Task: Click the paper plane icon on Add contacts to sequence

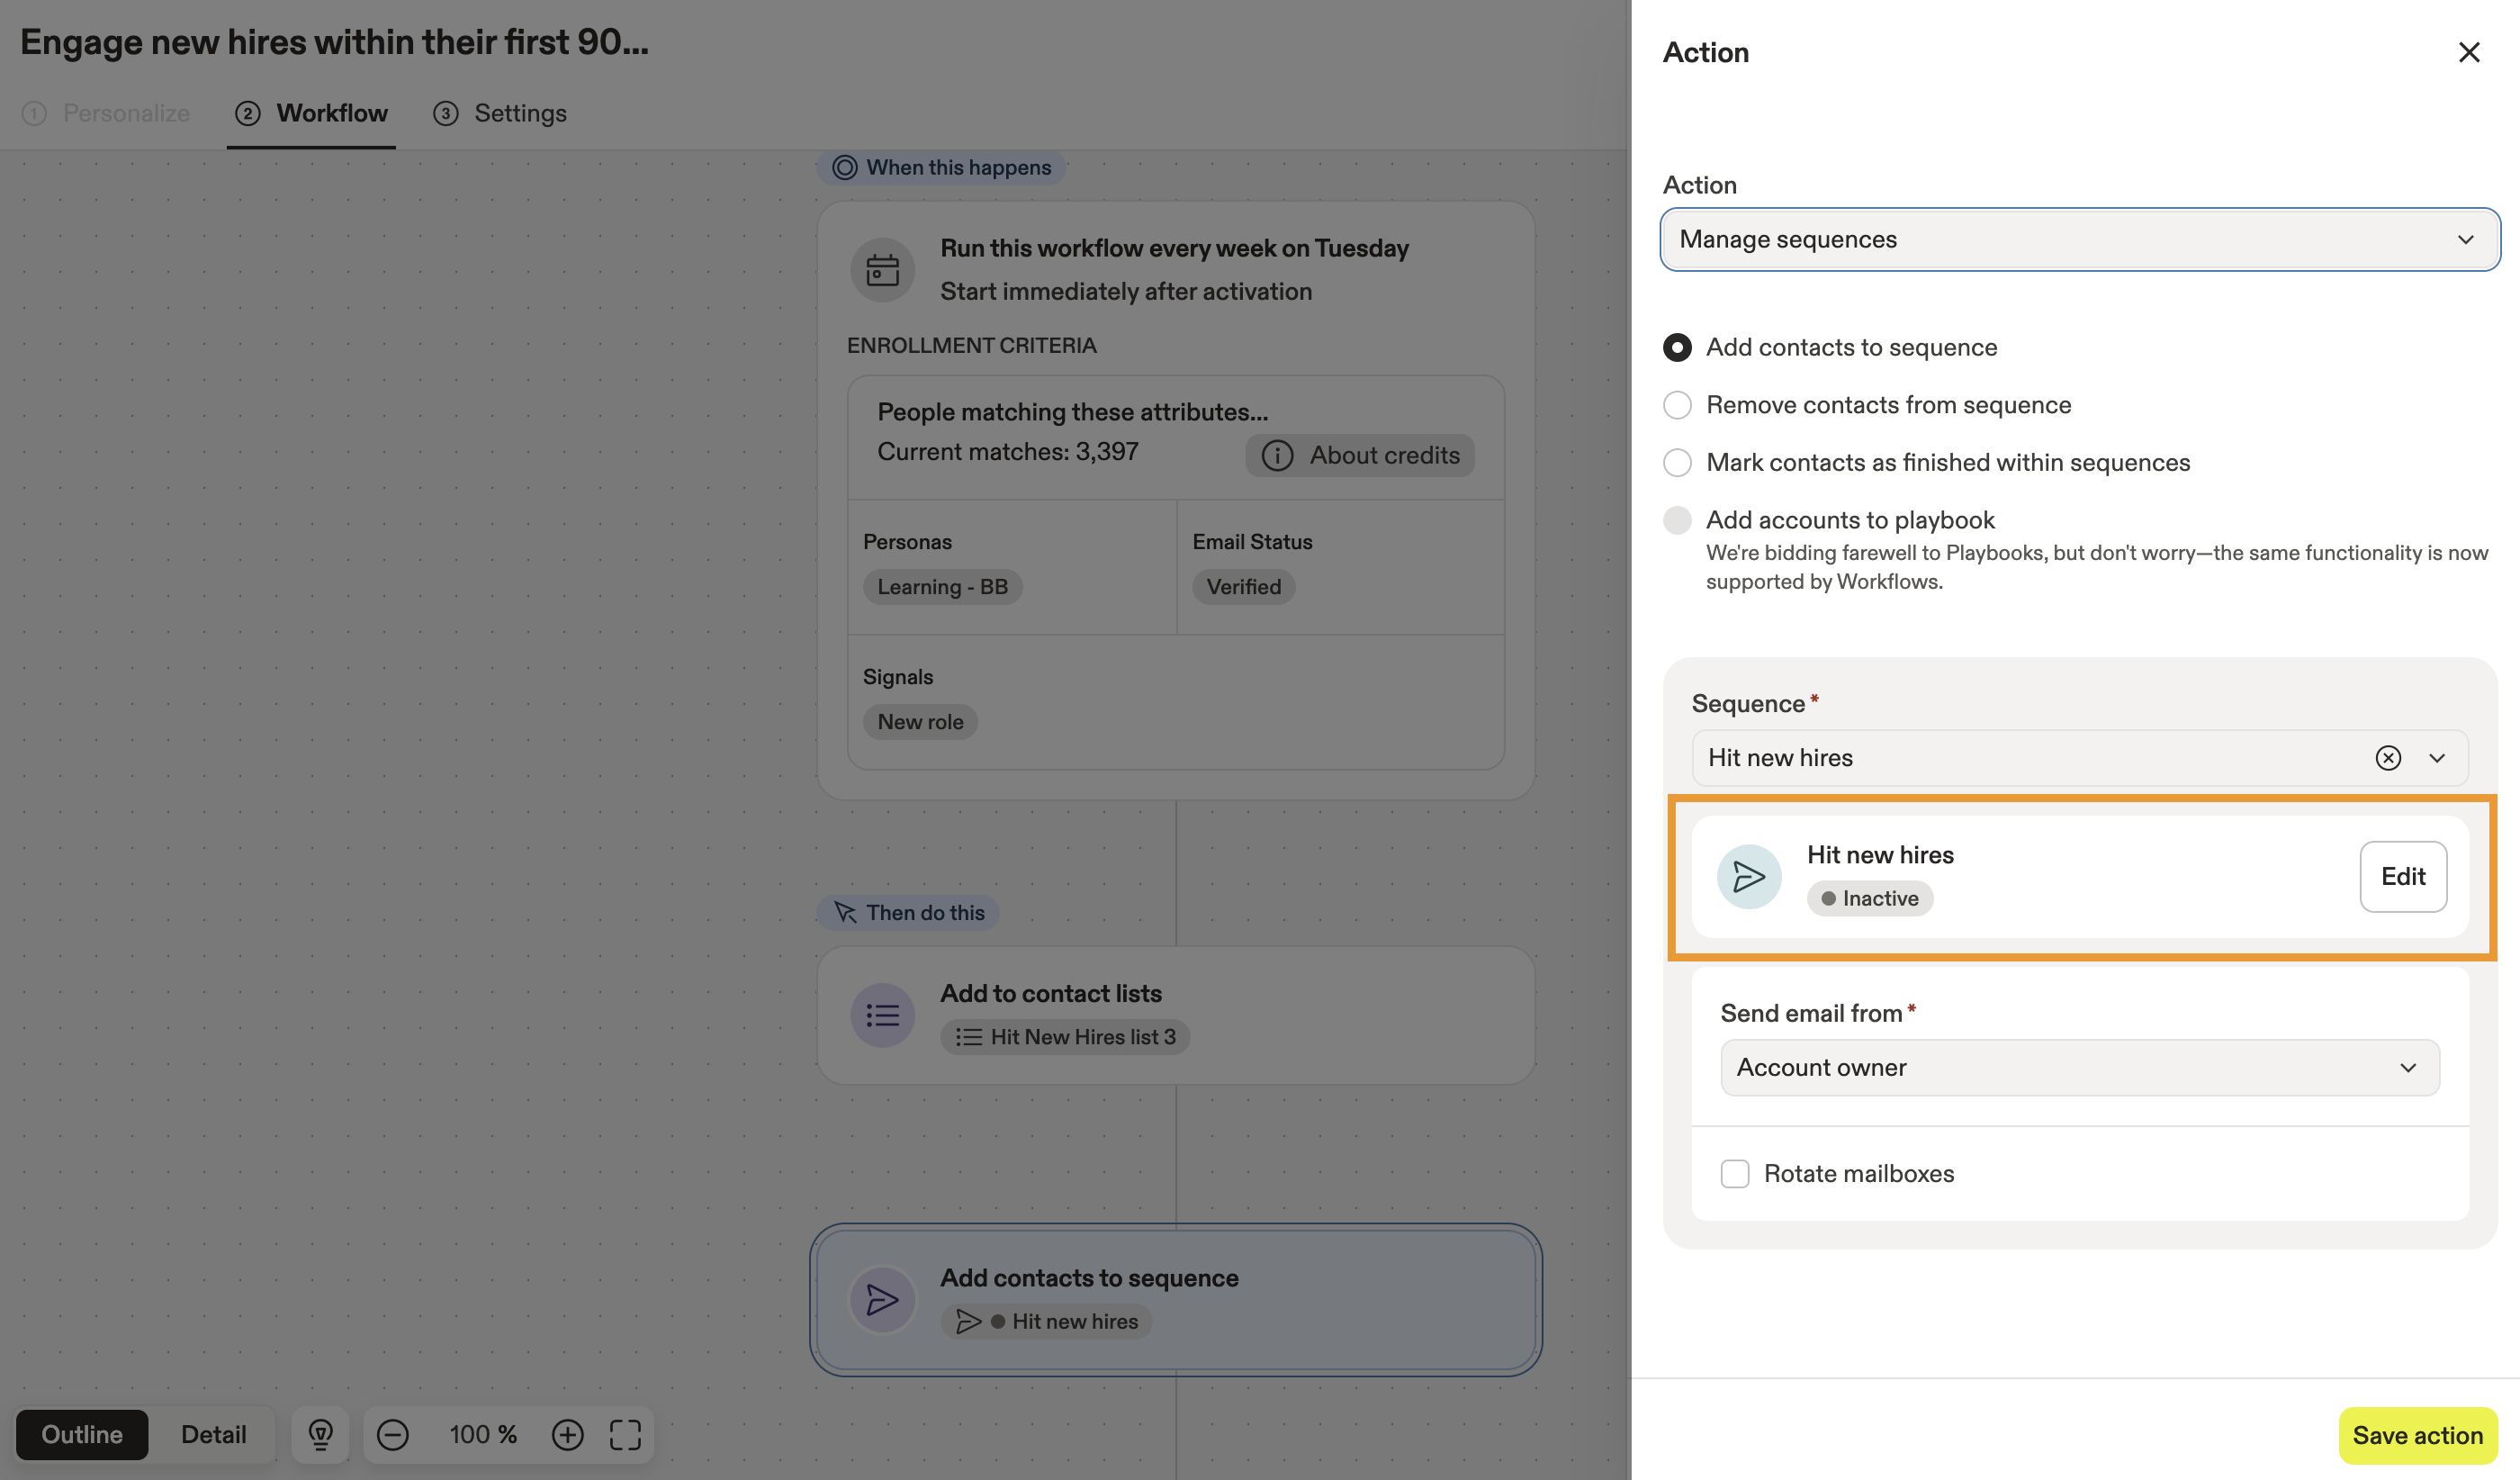Action: point(883,1299)
